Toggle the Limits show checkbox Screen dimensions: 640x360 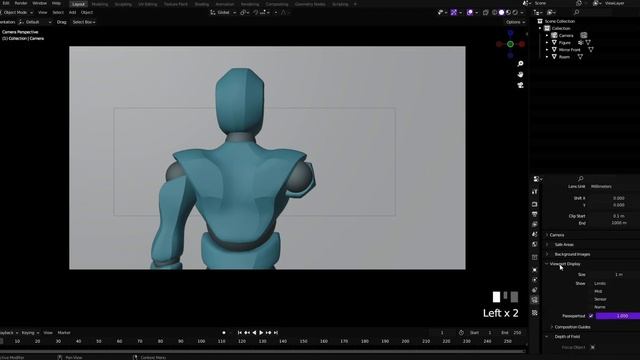[591, 283]
